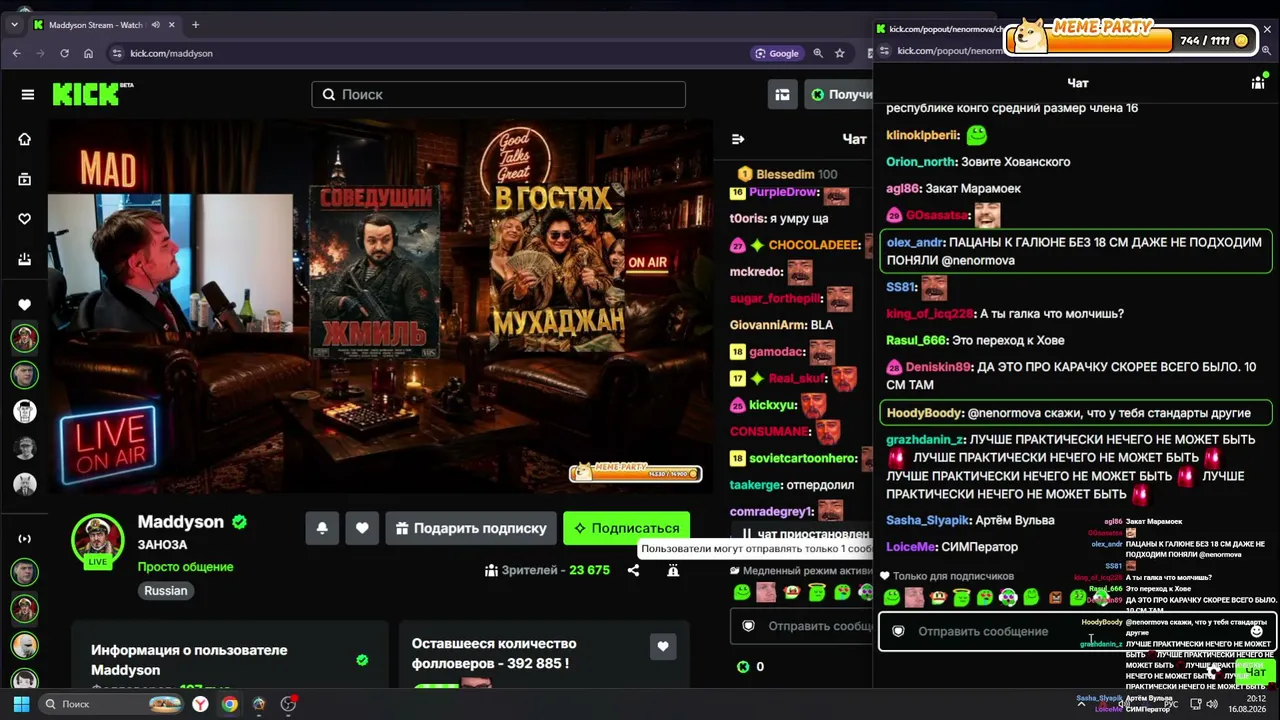This screenshot has height=720, width=1280.
Task: Open OBS Studio from taskbar
Action: tap(288, 704)
